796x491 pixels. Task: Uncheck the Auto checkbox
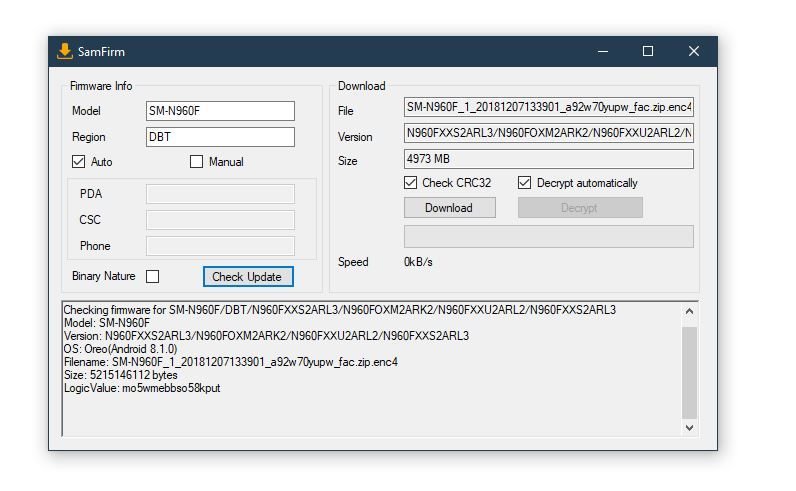click(x=78, y=161)
